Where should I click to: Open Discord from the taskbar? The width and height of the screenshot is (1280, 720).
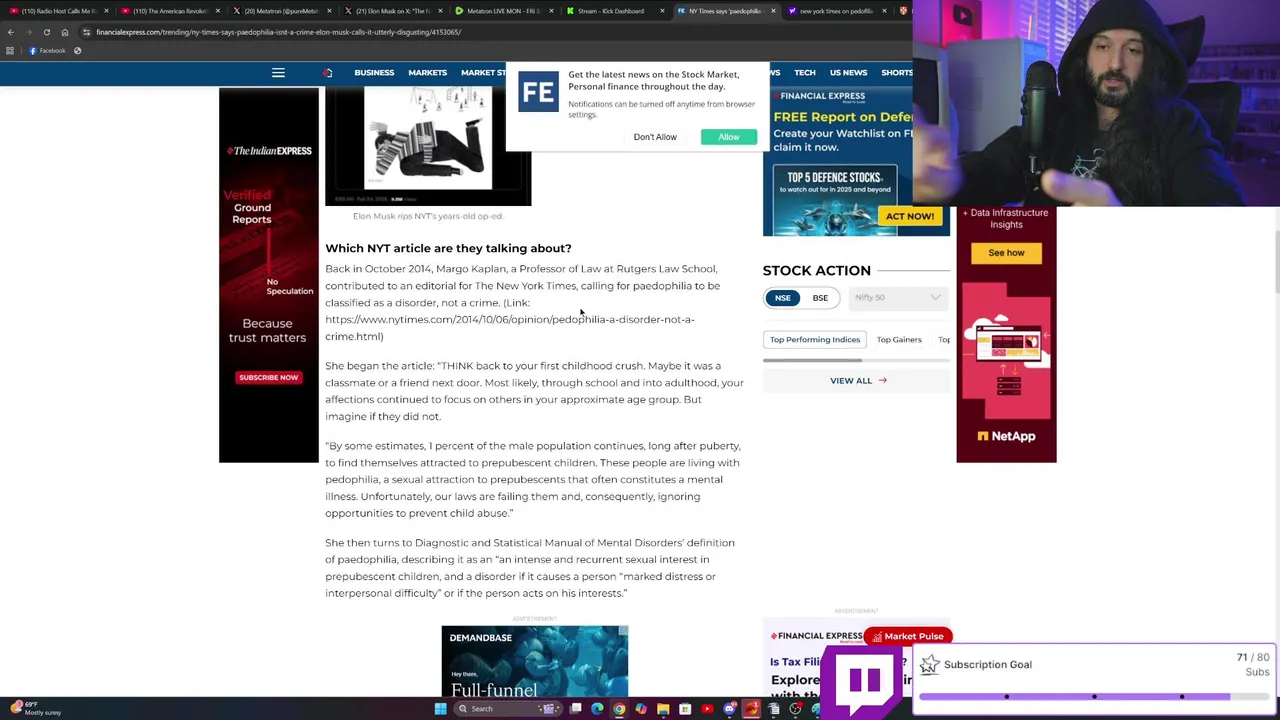tap(729, 709)
